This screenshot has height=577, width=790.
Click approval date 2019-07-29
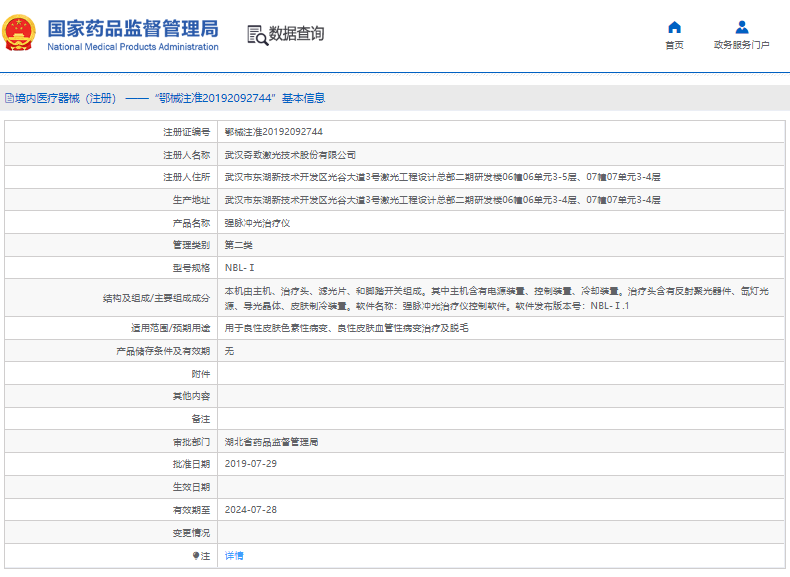click(x=250, y=464)
